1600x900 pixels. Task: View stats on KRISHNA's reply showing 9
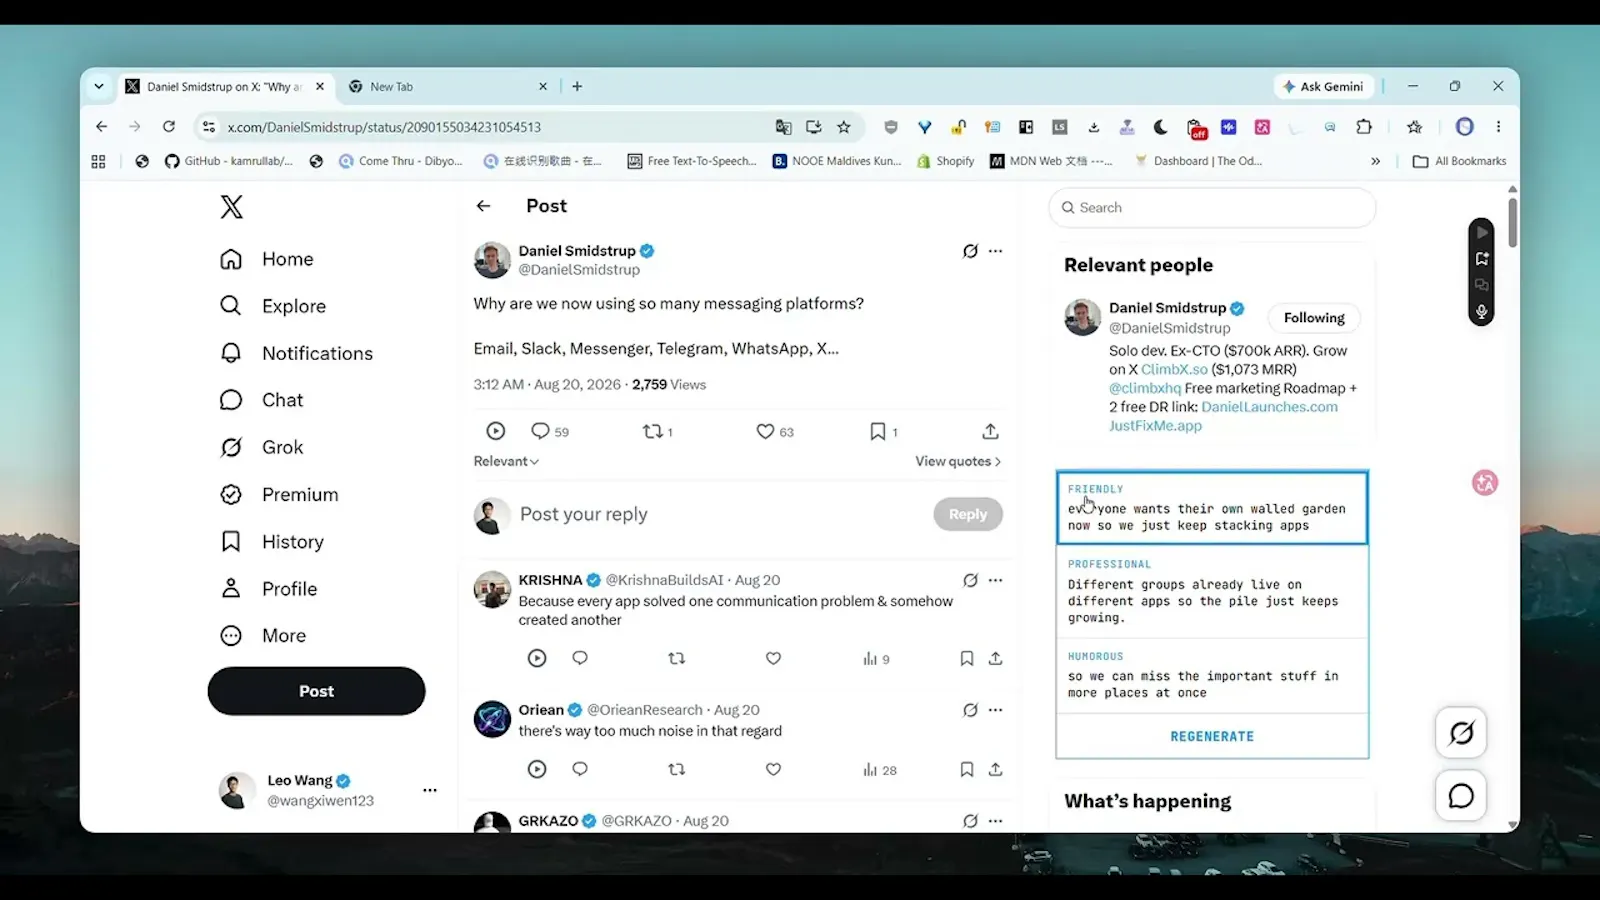tap(876, 659)
